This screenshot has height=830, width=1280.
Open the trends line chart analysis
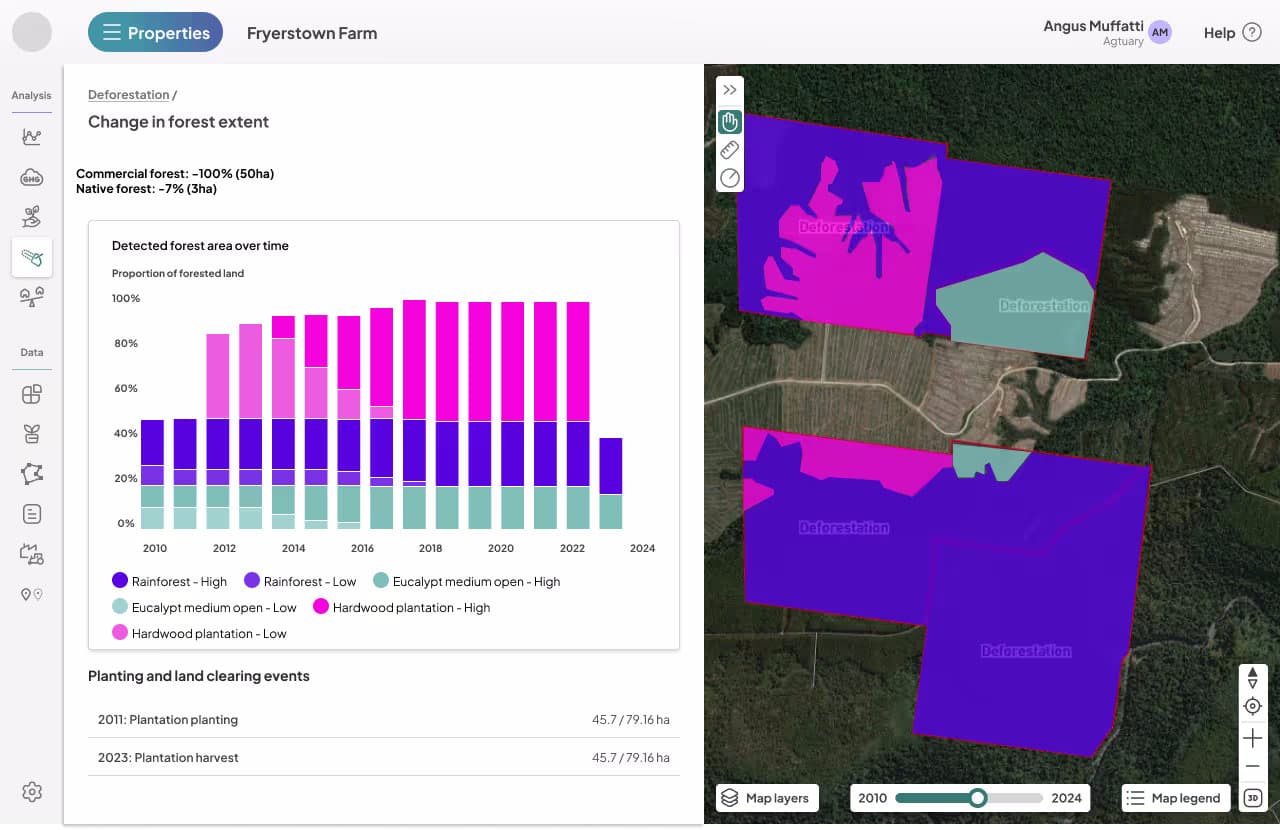(31, 137)
